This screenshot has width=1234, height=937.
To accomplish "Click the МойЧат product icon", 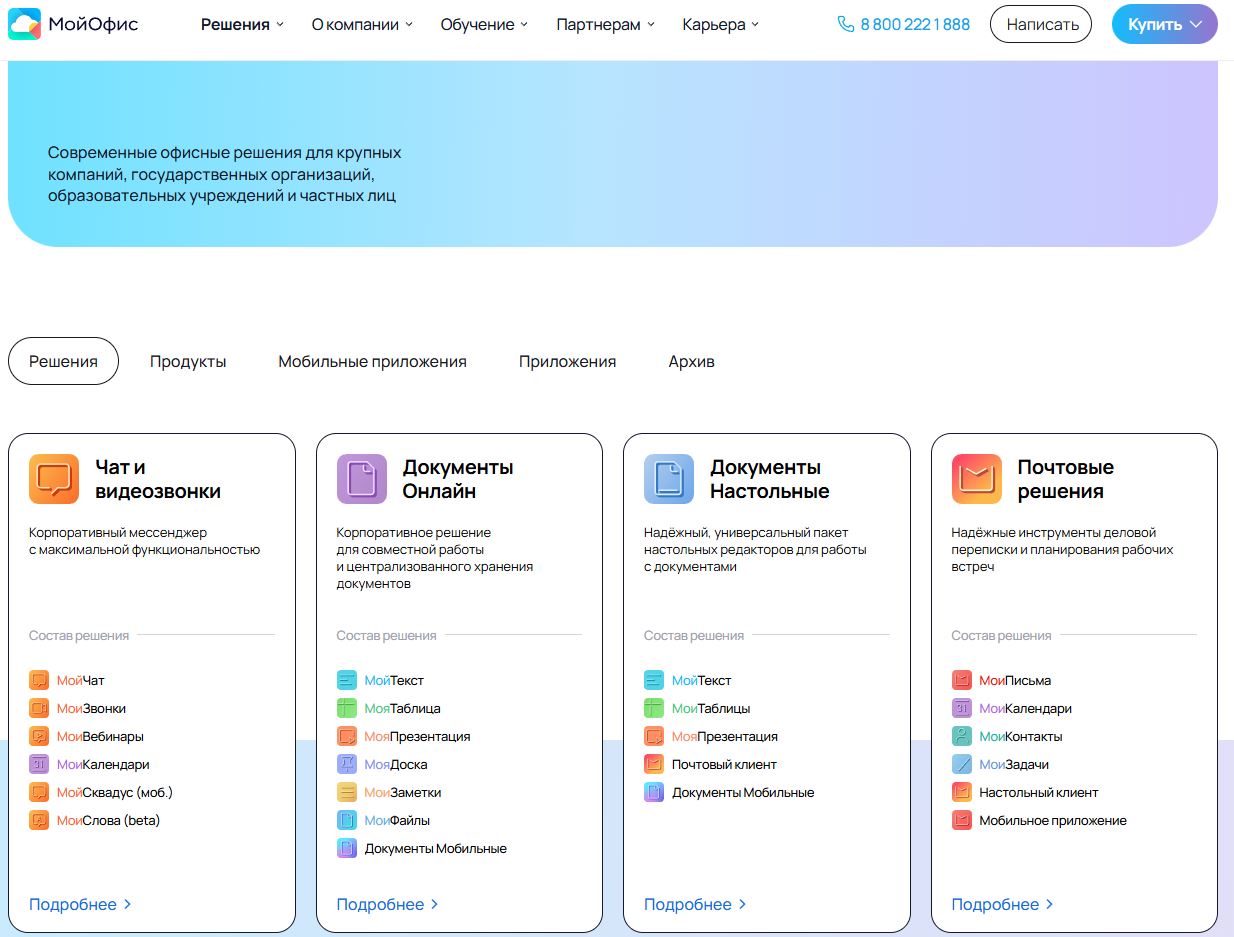I will (x=39, y=680).
